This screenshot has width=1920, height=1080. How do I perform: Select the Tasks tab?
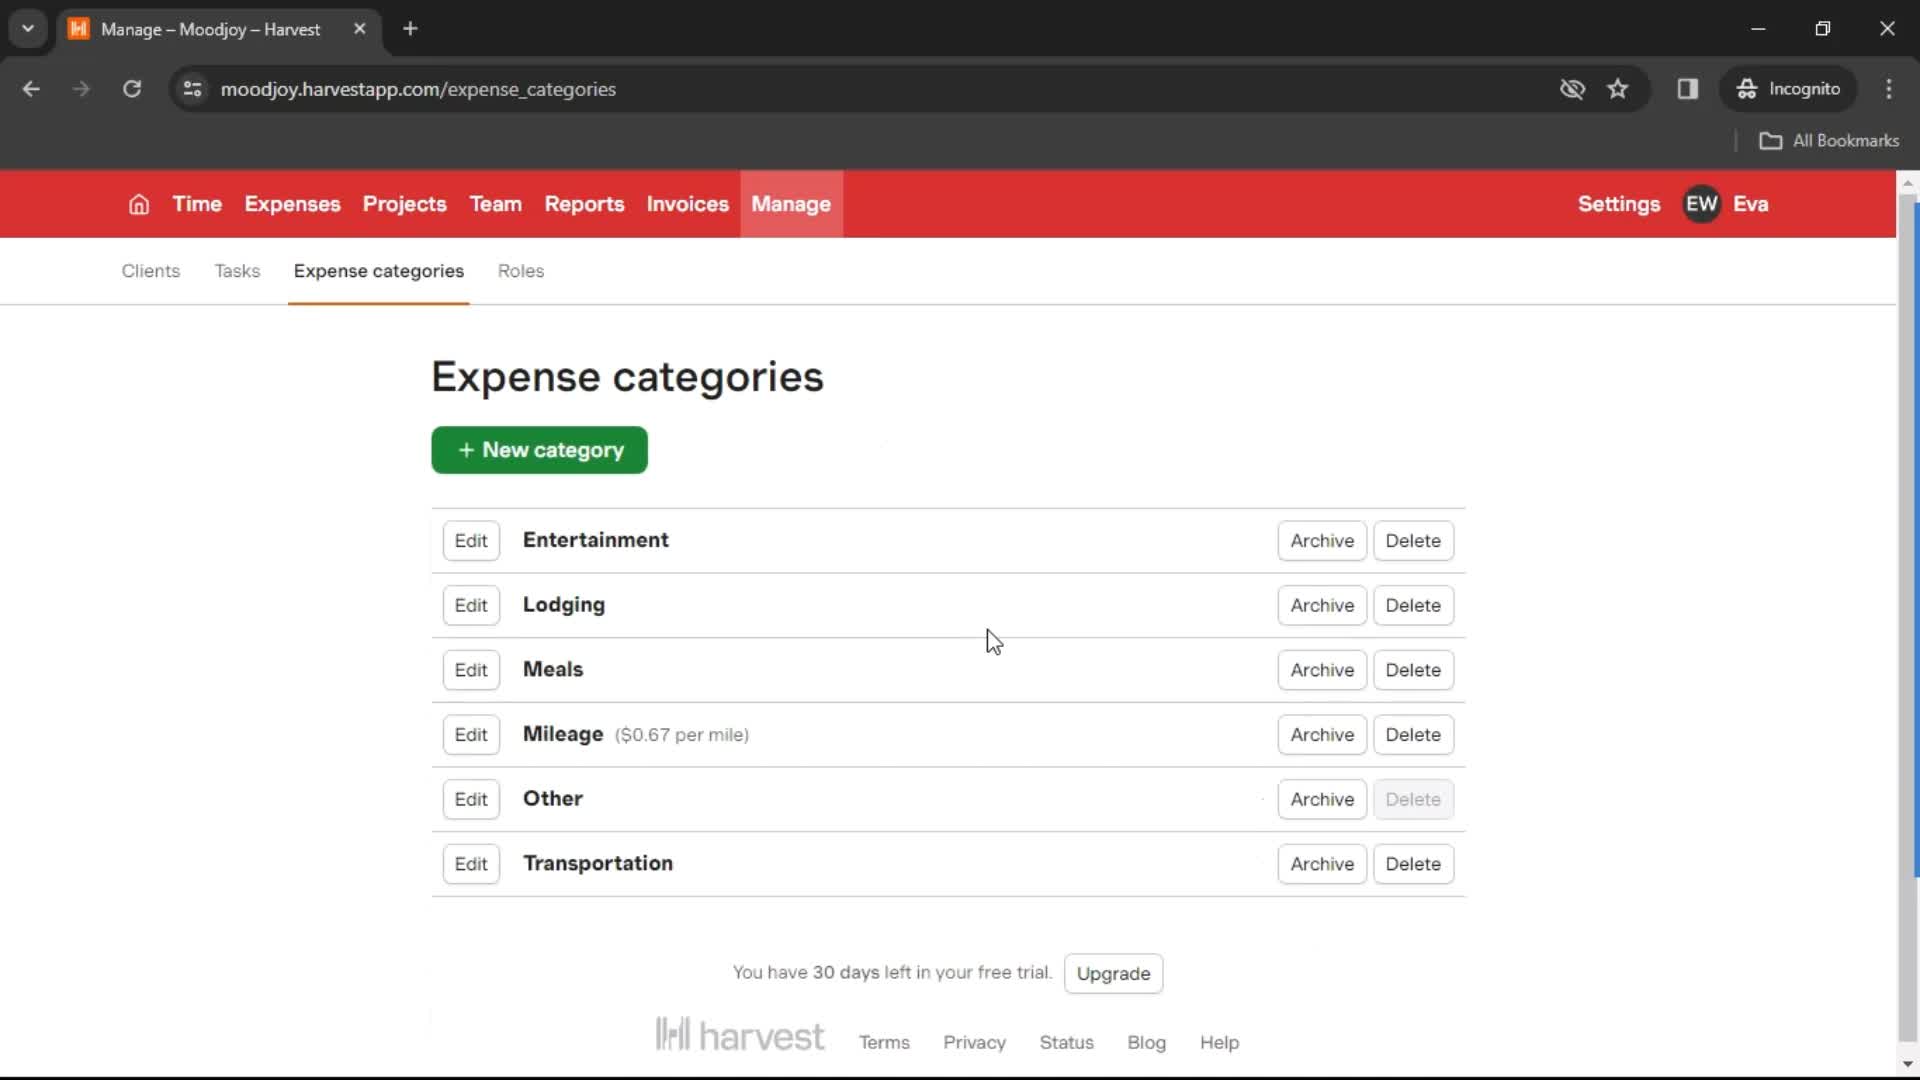click(236, 270)
